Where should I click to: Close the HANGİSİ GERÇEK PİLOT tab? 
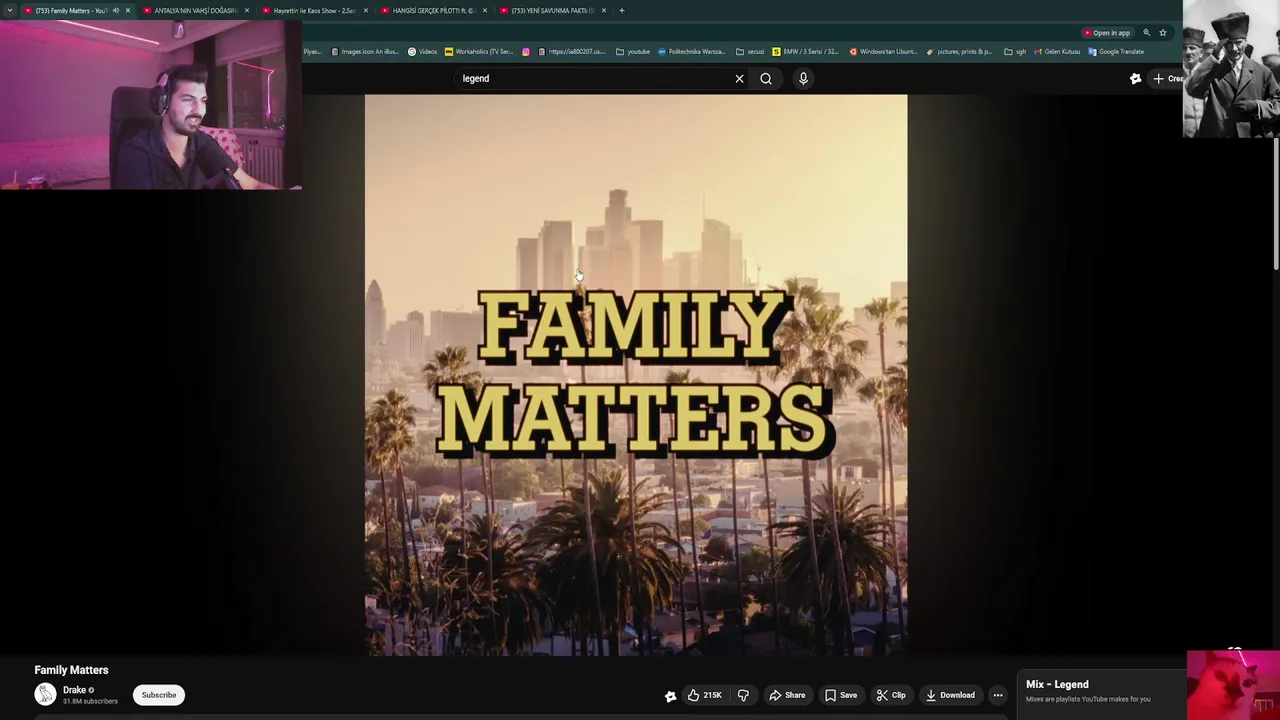tap(485, 10)
